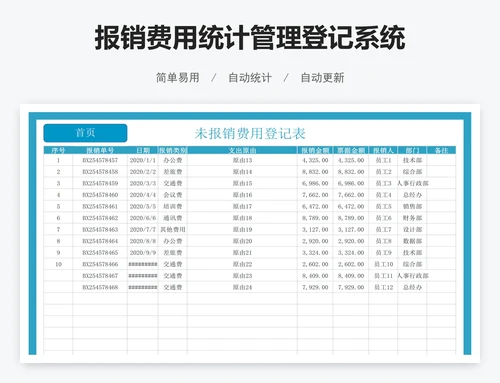Select date cell 2020/7/7

tap(143, 230)
